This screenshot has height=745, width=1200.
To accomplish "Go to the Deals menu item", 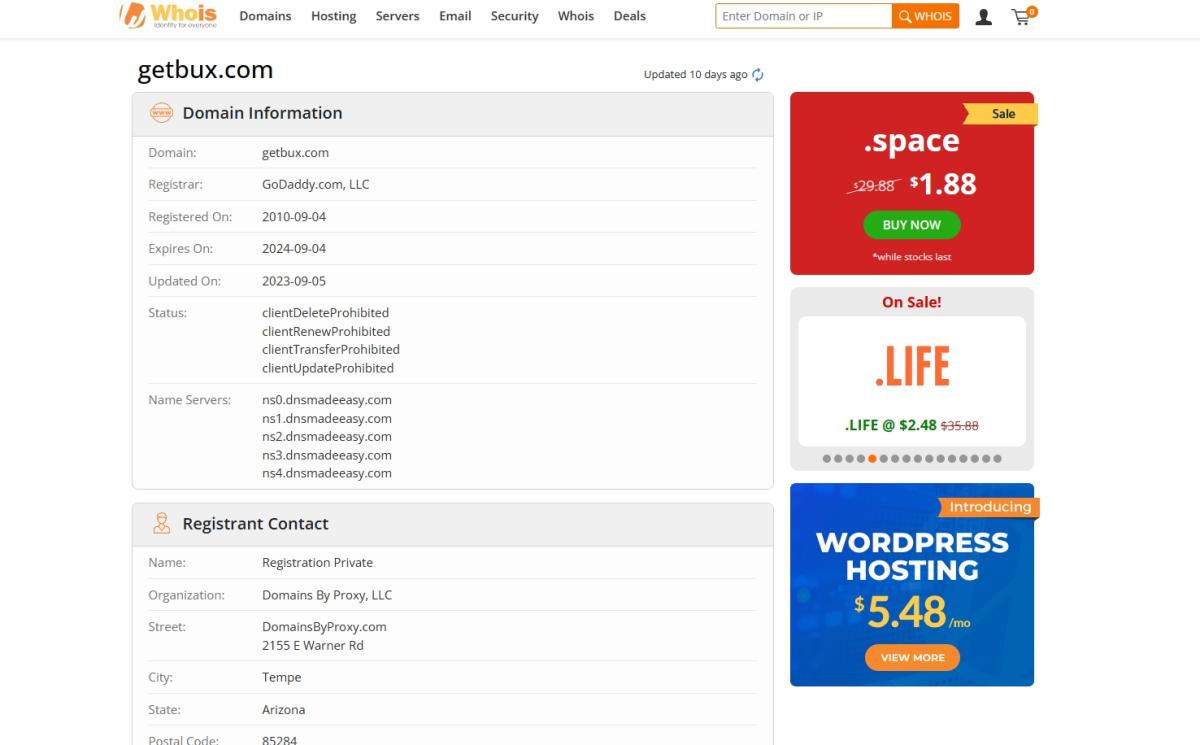I will point(629,16).
